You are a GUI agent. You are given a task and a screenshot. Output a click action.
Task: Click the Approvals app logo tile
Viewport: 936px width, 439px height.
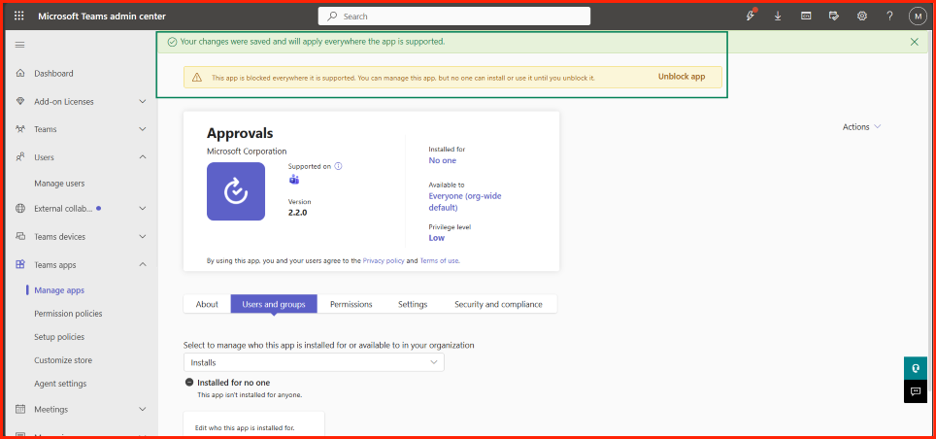[236, 191]
